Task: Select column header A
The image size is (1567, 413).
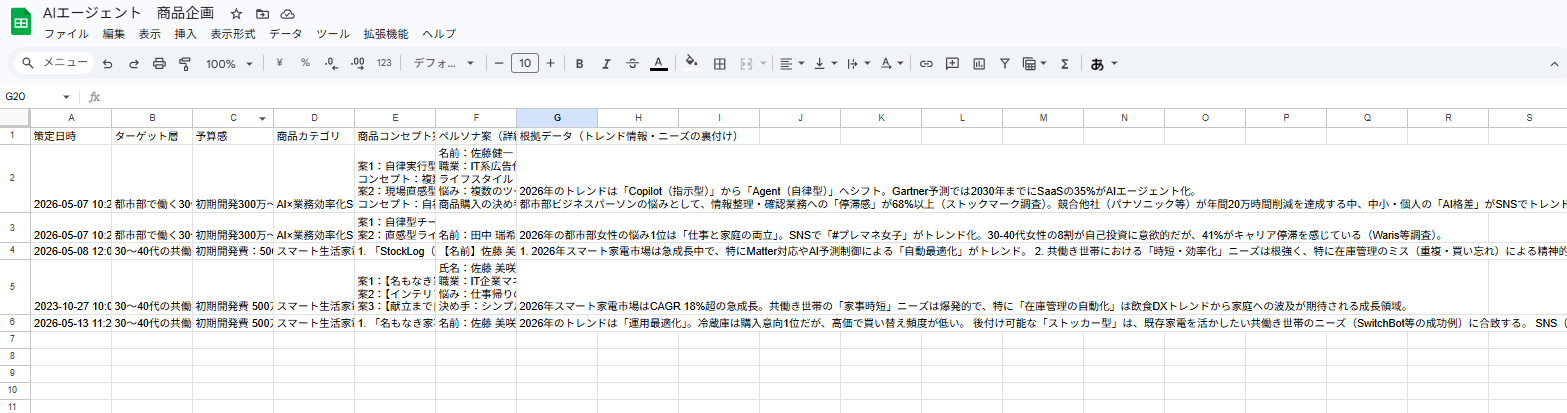Action: pyautogui.click(x=71, y=118)
